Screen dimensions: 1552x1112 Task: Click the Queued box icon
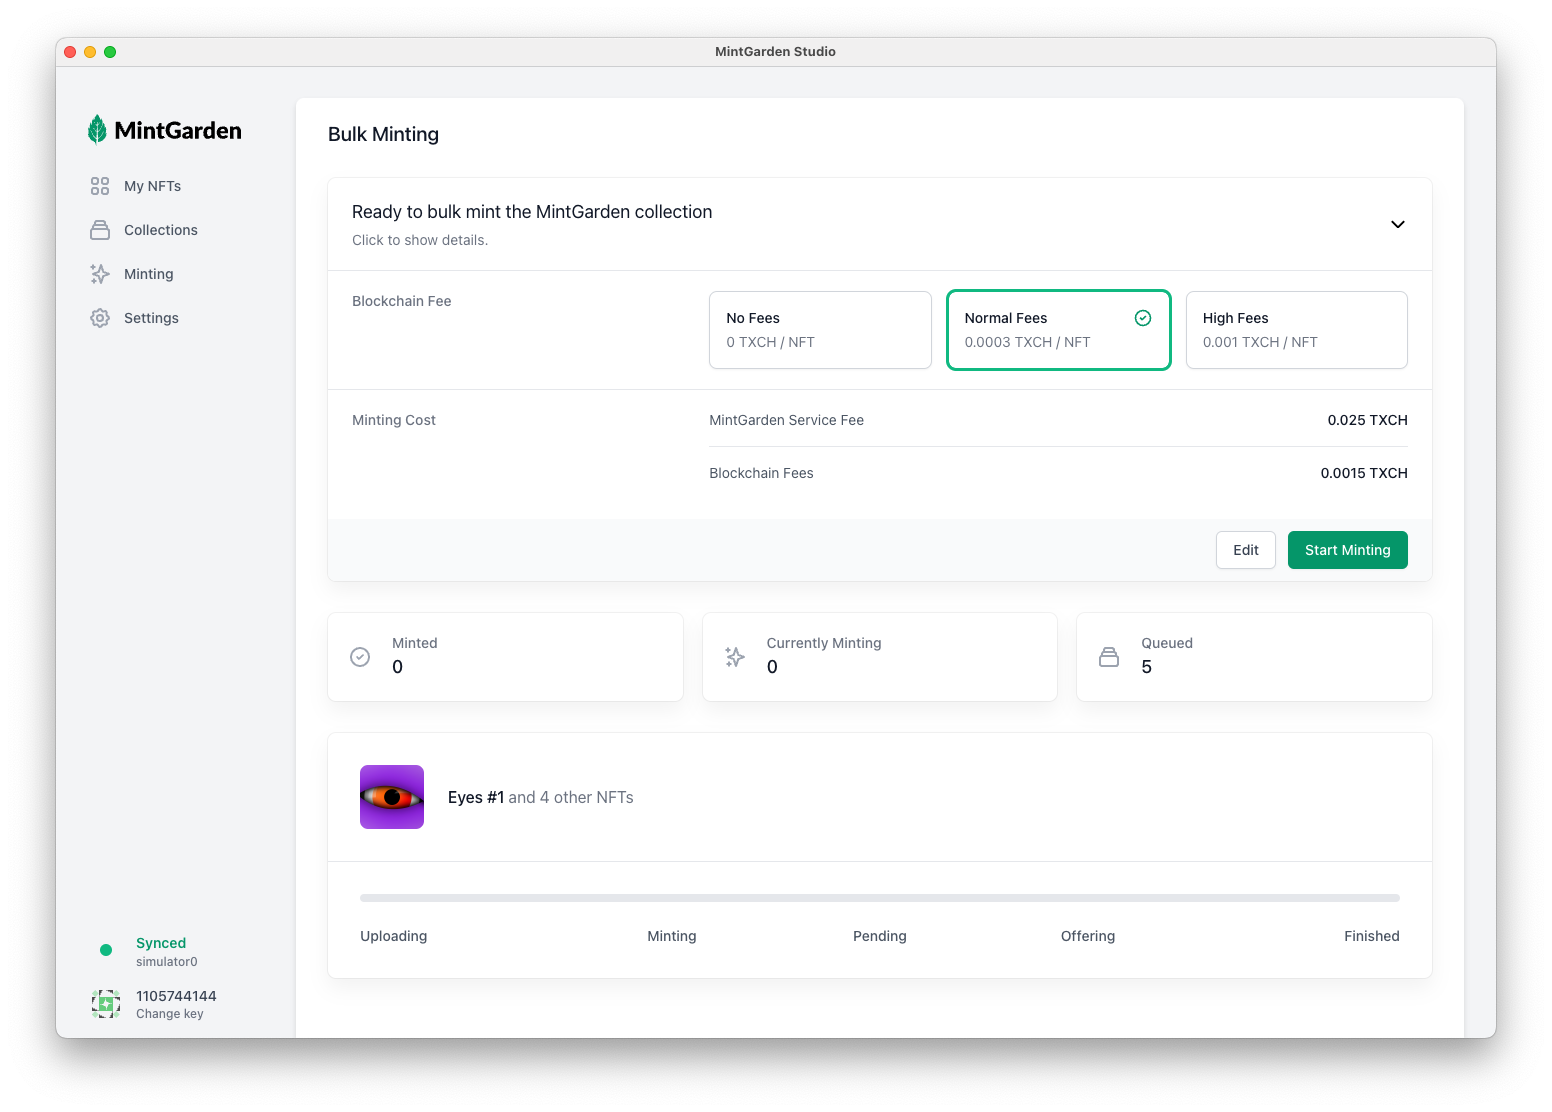tap(1108, 656)
